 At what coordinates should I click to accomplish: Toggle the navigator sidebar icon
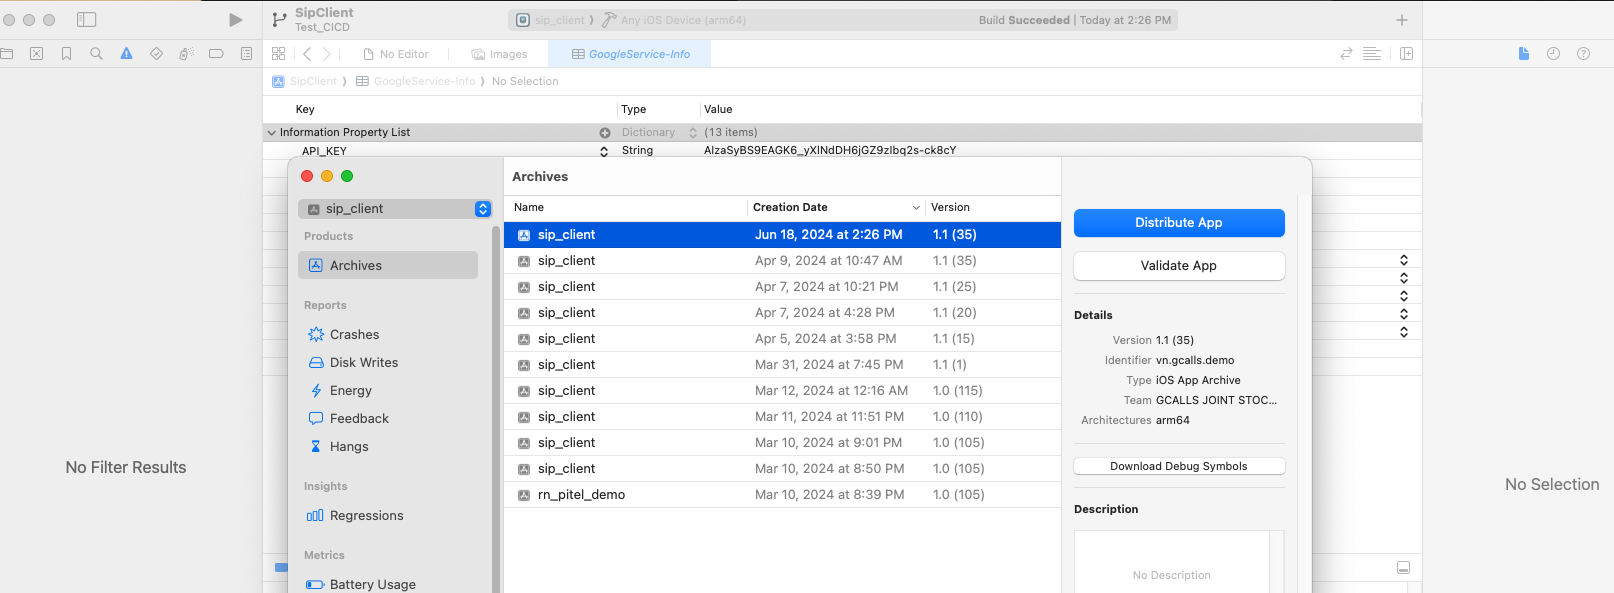coord(87,20)
